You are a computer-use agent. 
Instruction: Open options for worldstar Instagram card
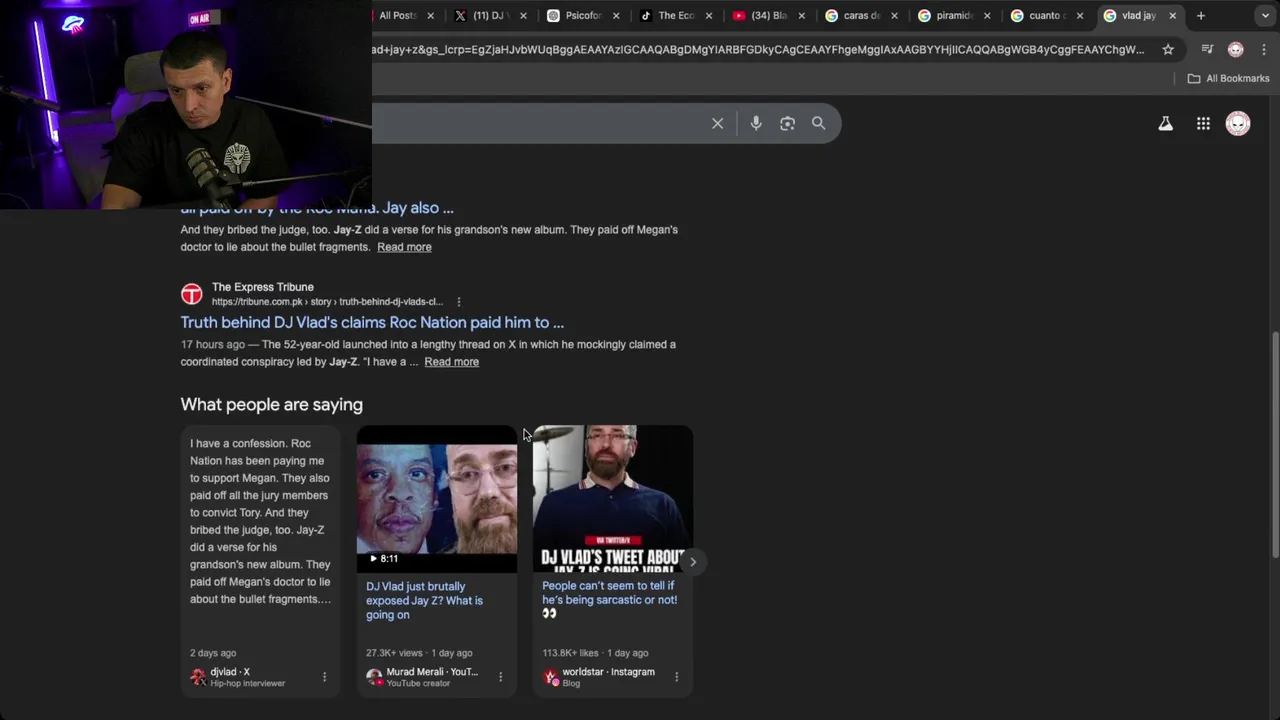(676, 677)
